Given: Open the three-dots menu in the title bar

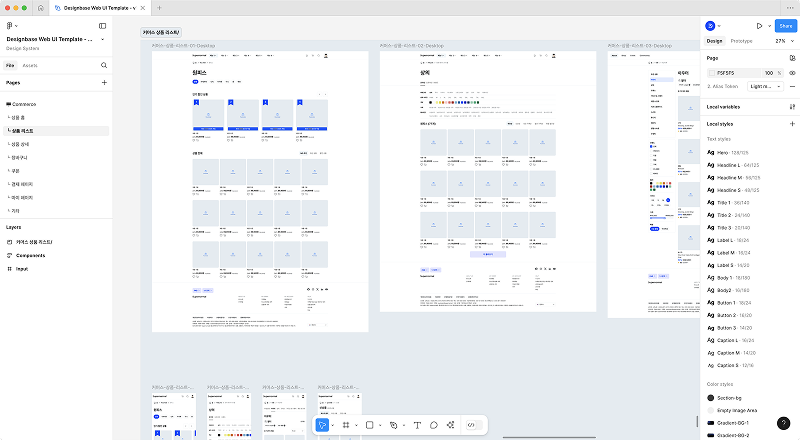Looking at the screenshot, I should click(x=790, y=8).
